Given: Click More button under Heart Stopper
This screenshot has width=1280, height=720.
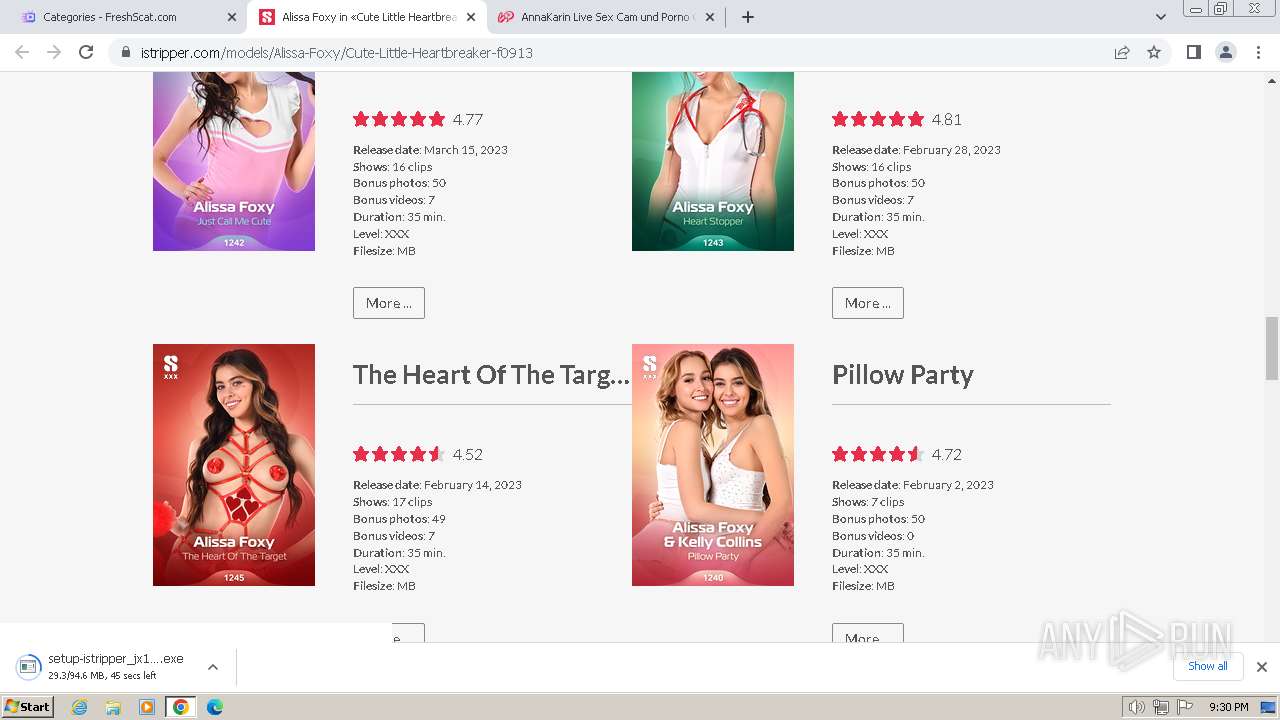Looking at the screenshot, I should click(868, 303).
